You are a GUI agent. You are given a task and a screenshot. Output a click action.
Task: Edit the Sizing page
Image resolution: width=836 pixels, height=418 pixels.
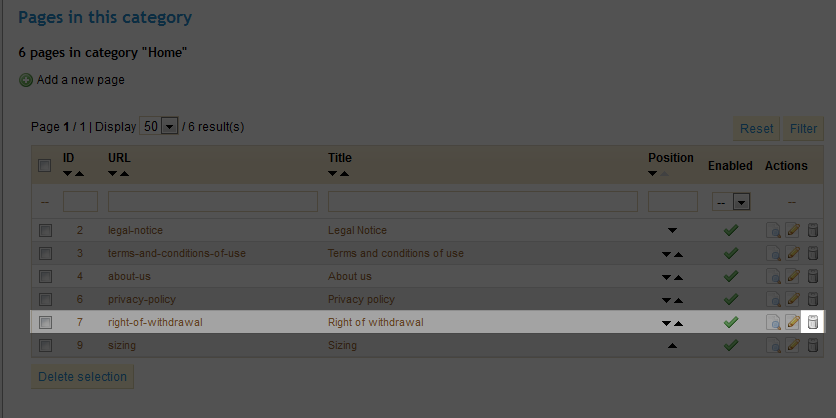pyautogui.click(x=793, y=345)
